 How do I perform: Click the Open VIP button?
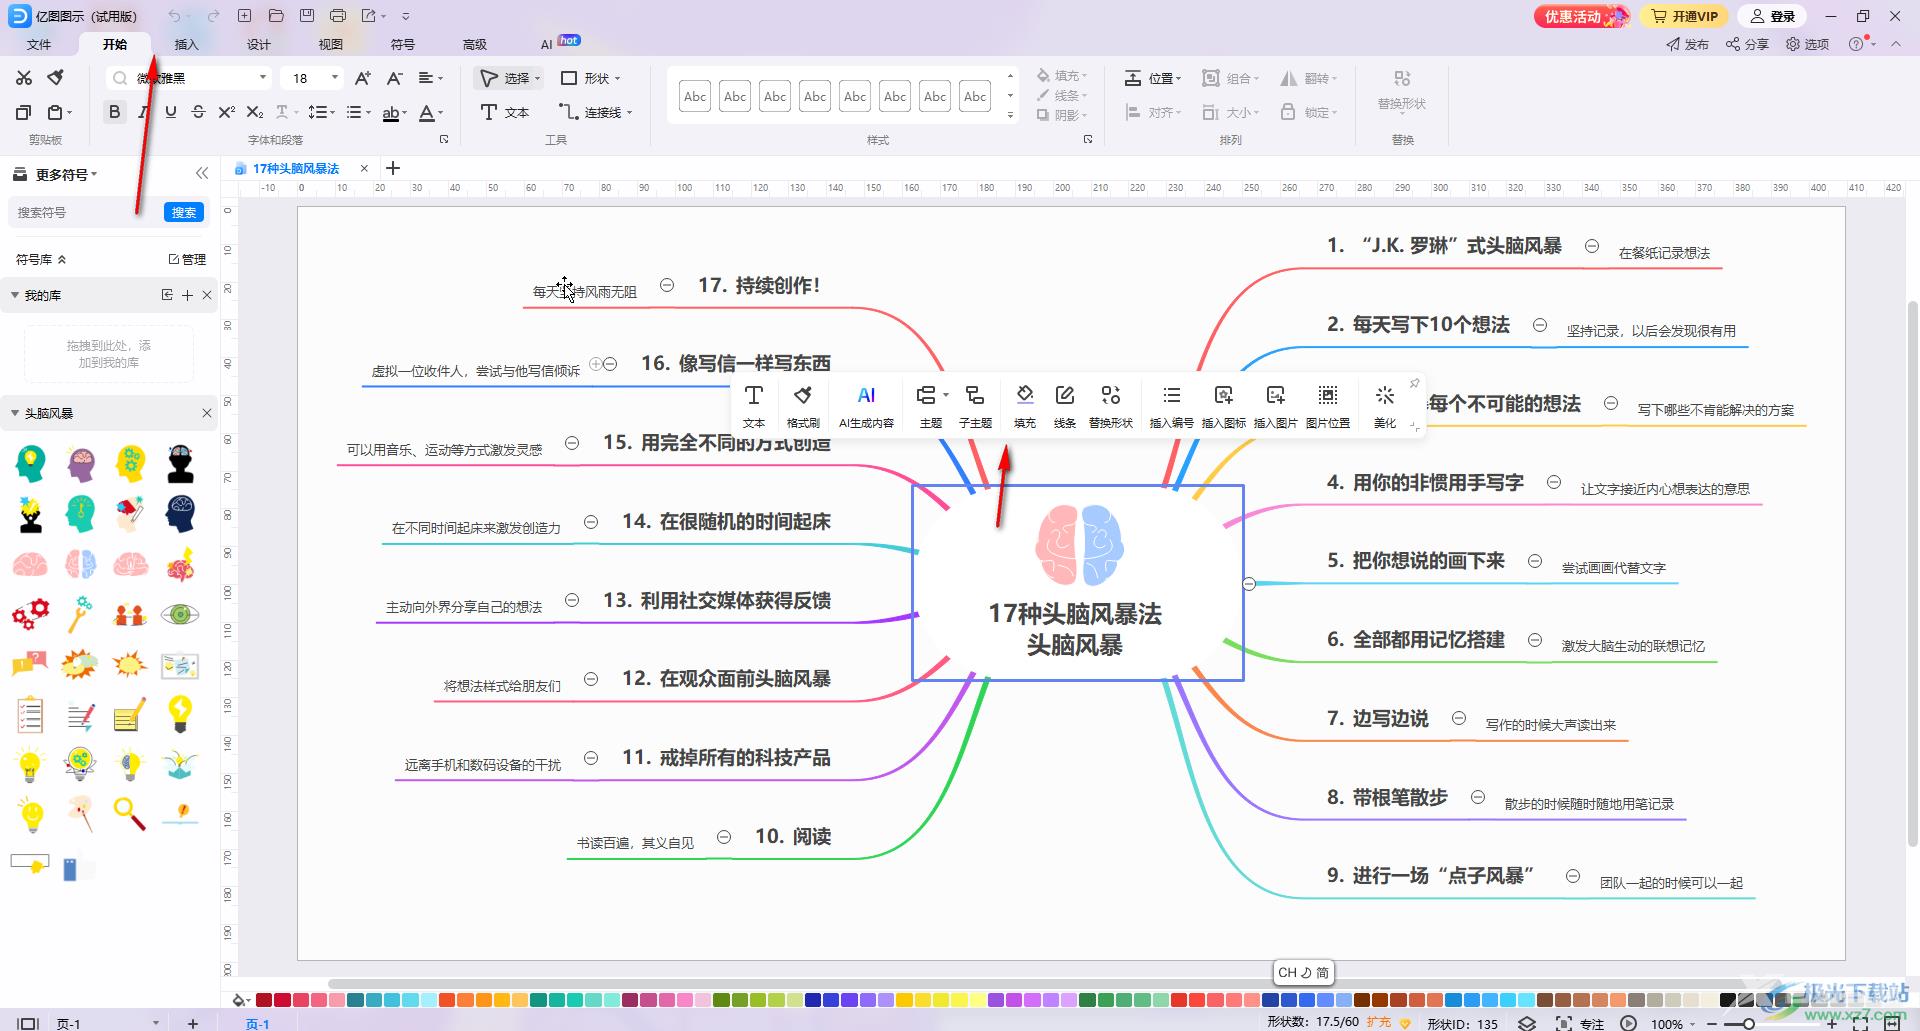[1685, 16]
